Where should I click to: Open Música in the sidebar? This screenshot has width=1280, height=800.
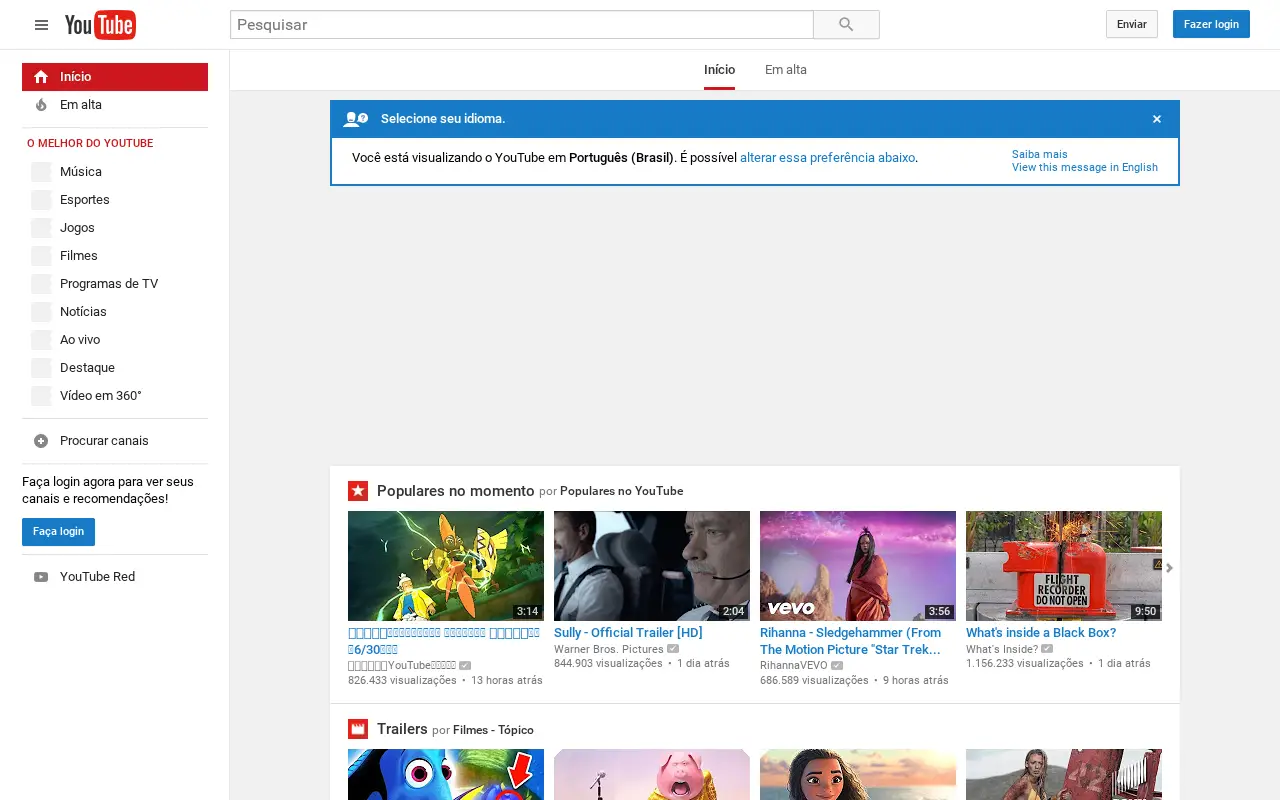pyautogui.click(x=115, y=172)
